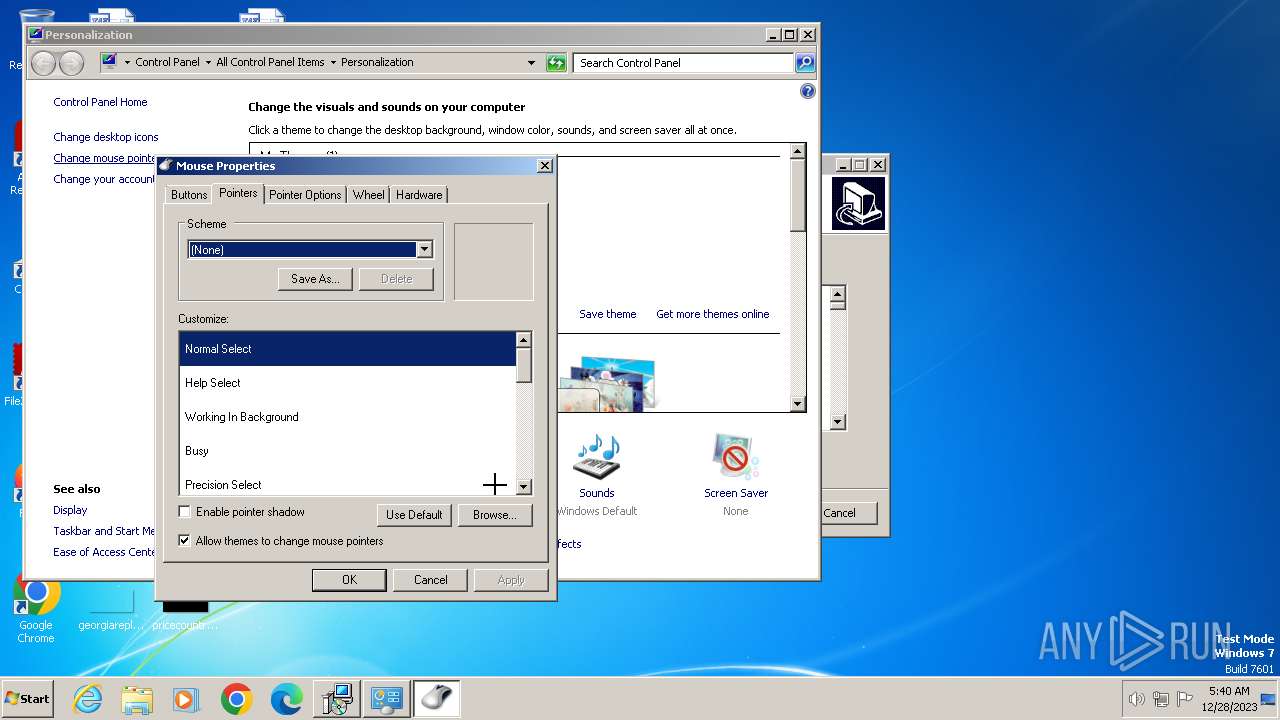Confirm Mouse Properties with OK

click(349, 580)
